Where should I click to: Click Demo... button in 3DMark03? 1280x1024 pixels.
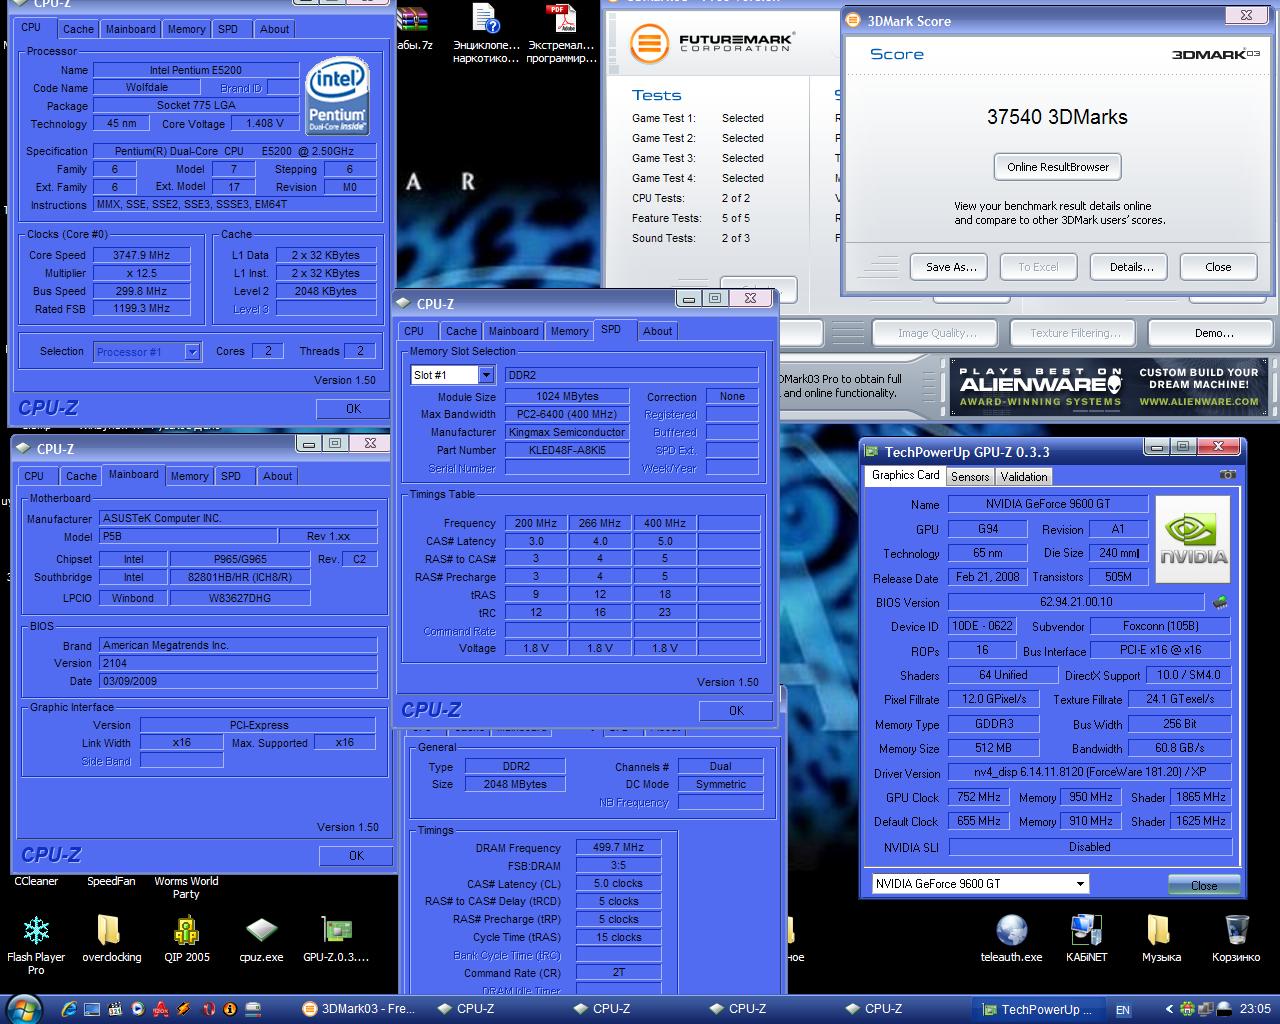pyautogui.click(x=1213, y=333)
